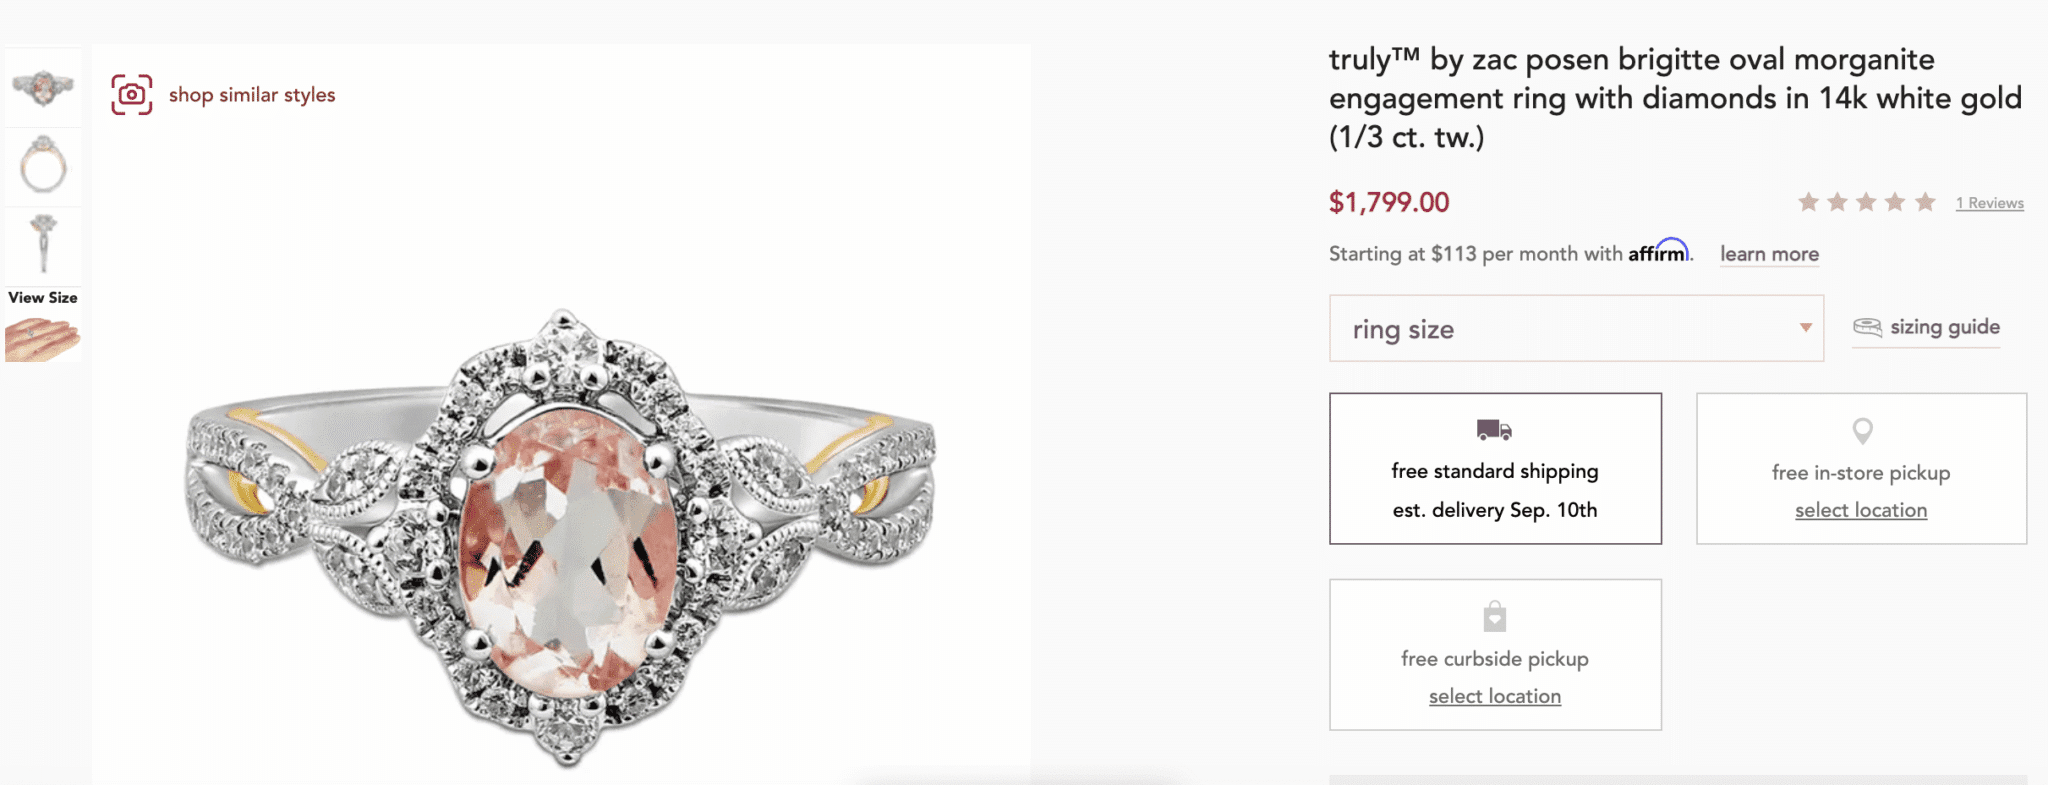This screenshot has width=2048, height=785.
Task: Open the ring size dropdown arrow
Action: pyautogui.click(x=1805, y=328)
